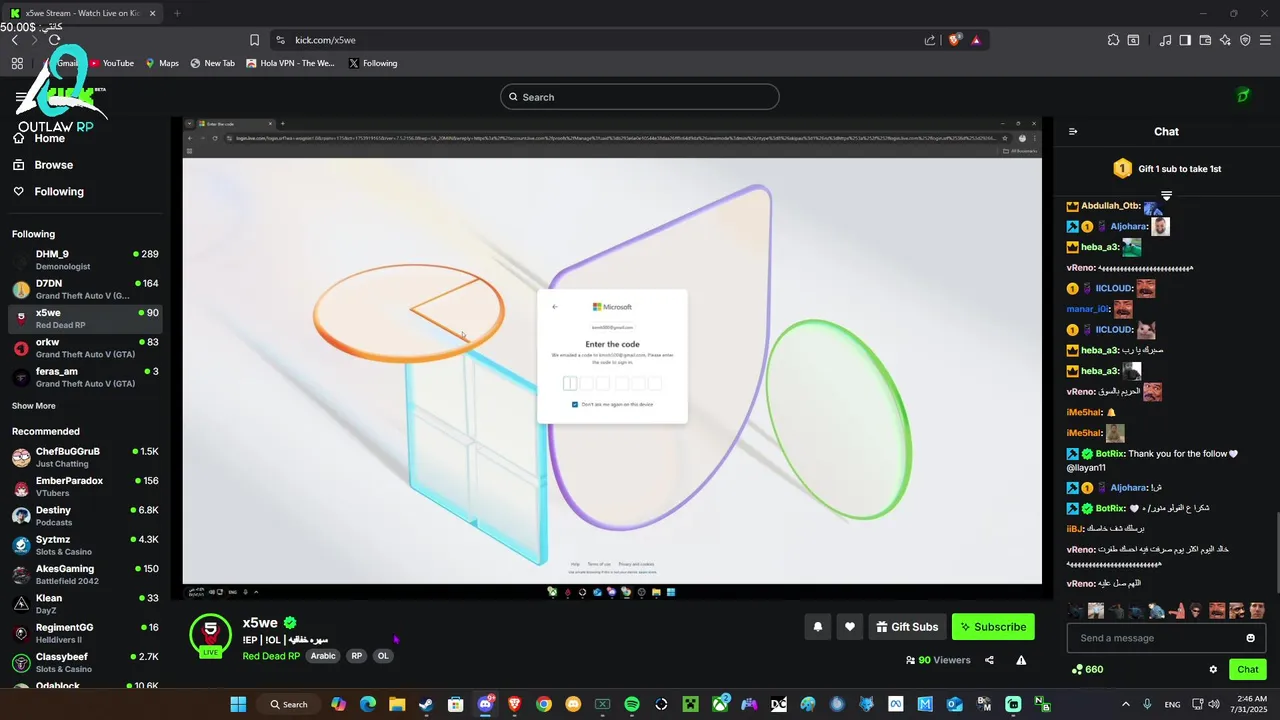Open the Brave Rewards triangle icon
Image resolution: width=1280 pixels, height=720 pixels.
(x=976, y=40)
